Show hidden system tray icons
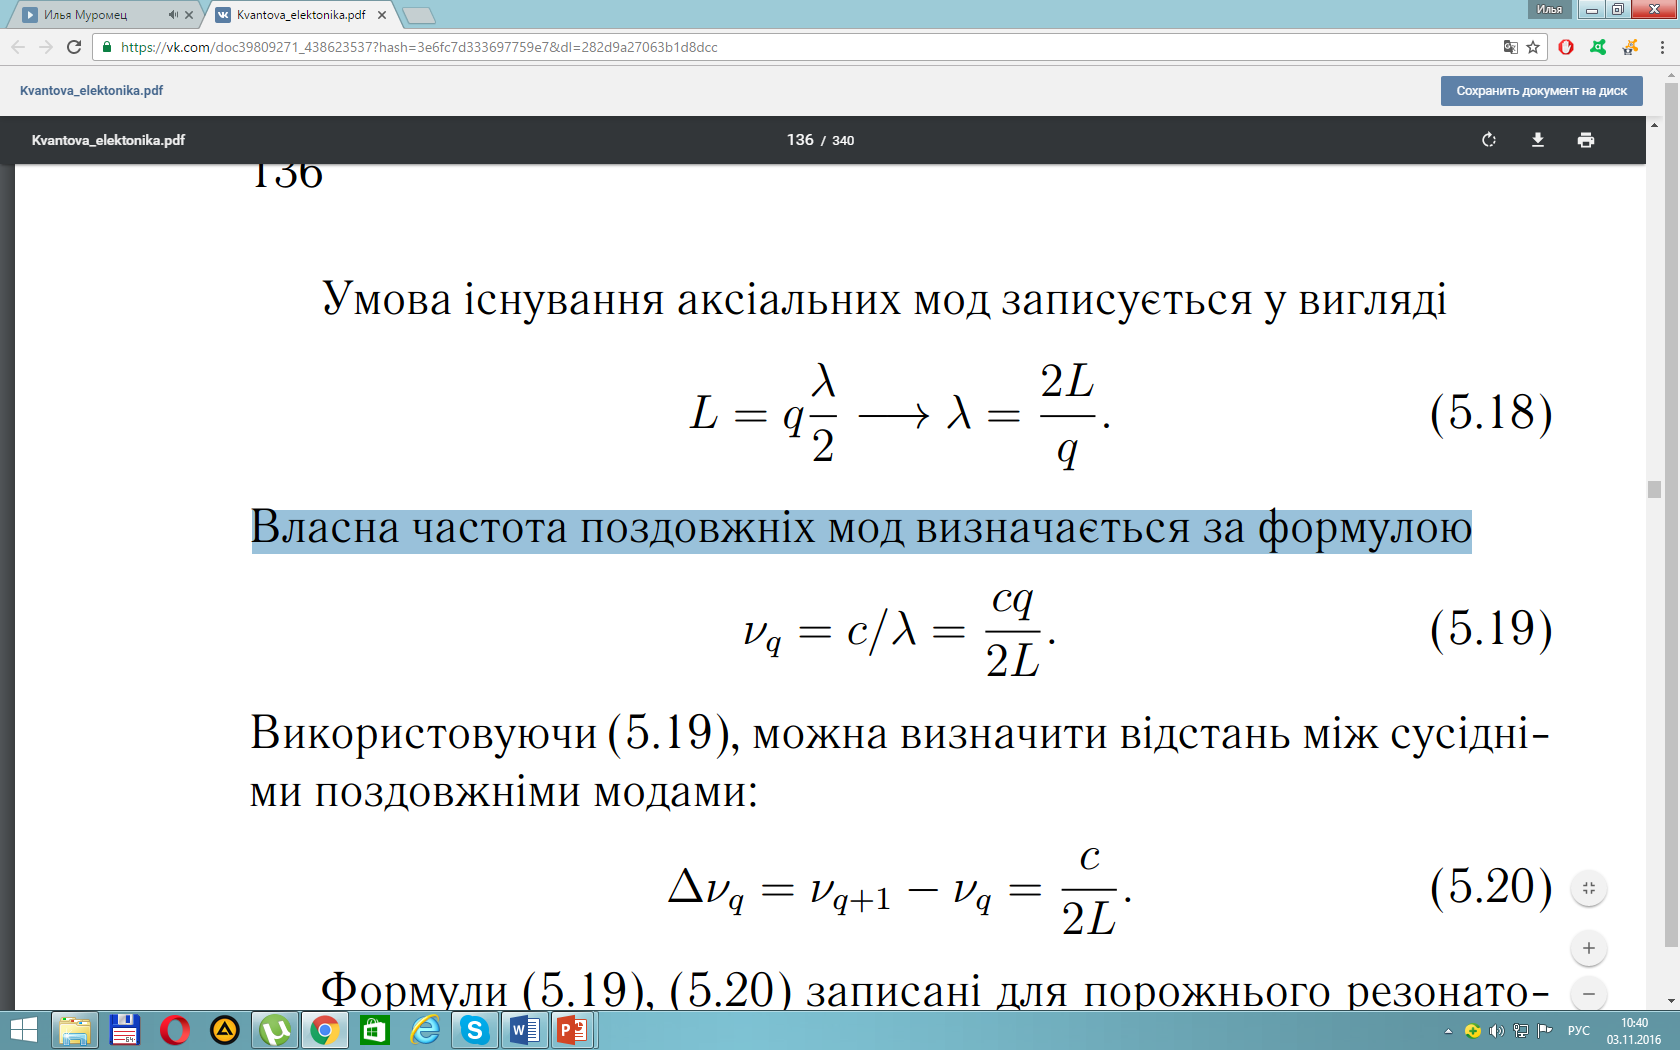Screen dimensions: 1680x1050 1448,1031
